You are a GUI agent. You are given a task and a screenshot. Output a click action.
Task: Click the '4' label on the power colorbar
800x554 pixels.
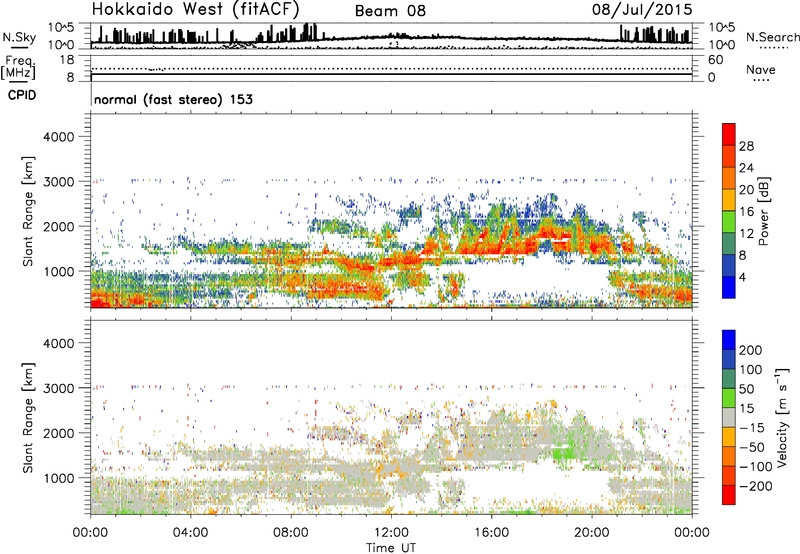click(x=743, y=277)
